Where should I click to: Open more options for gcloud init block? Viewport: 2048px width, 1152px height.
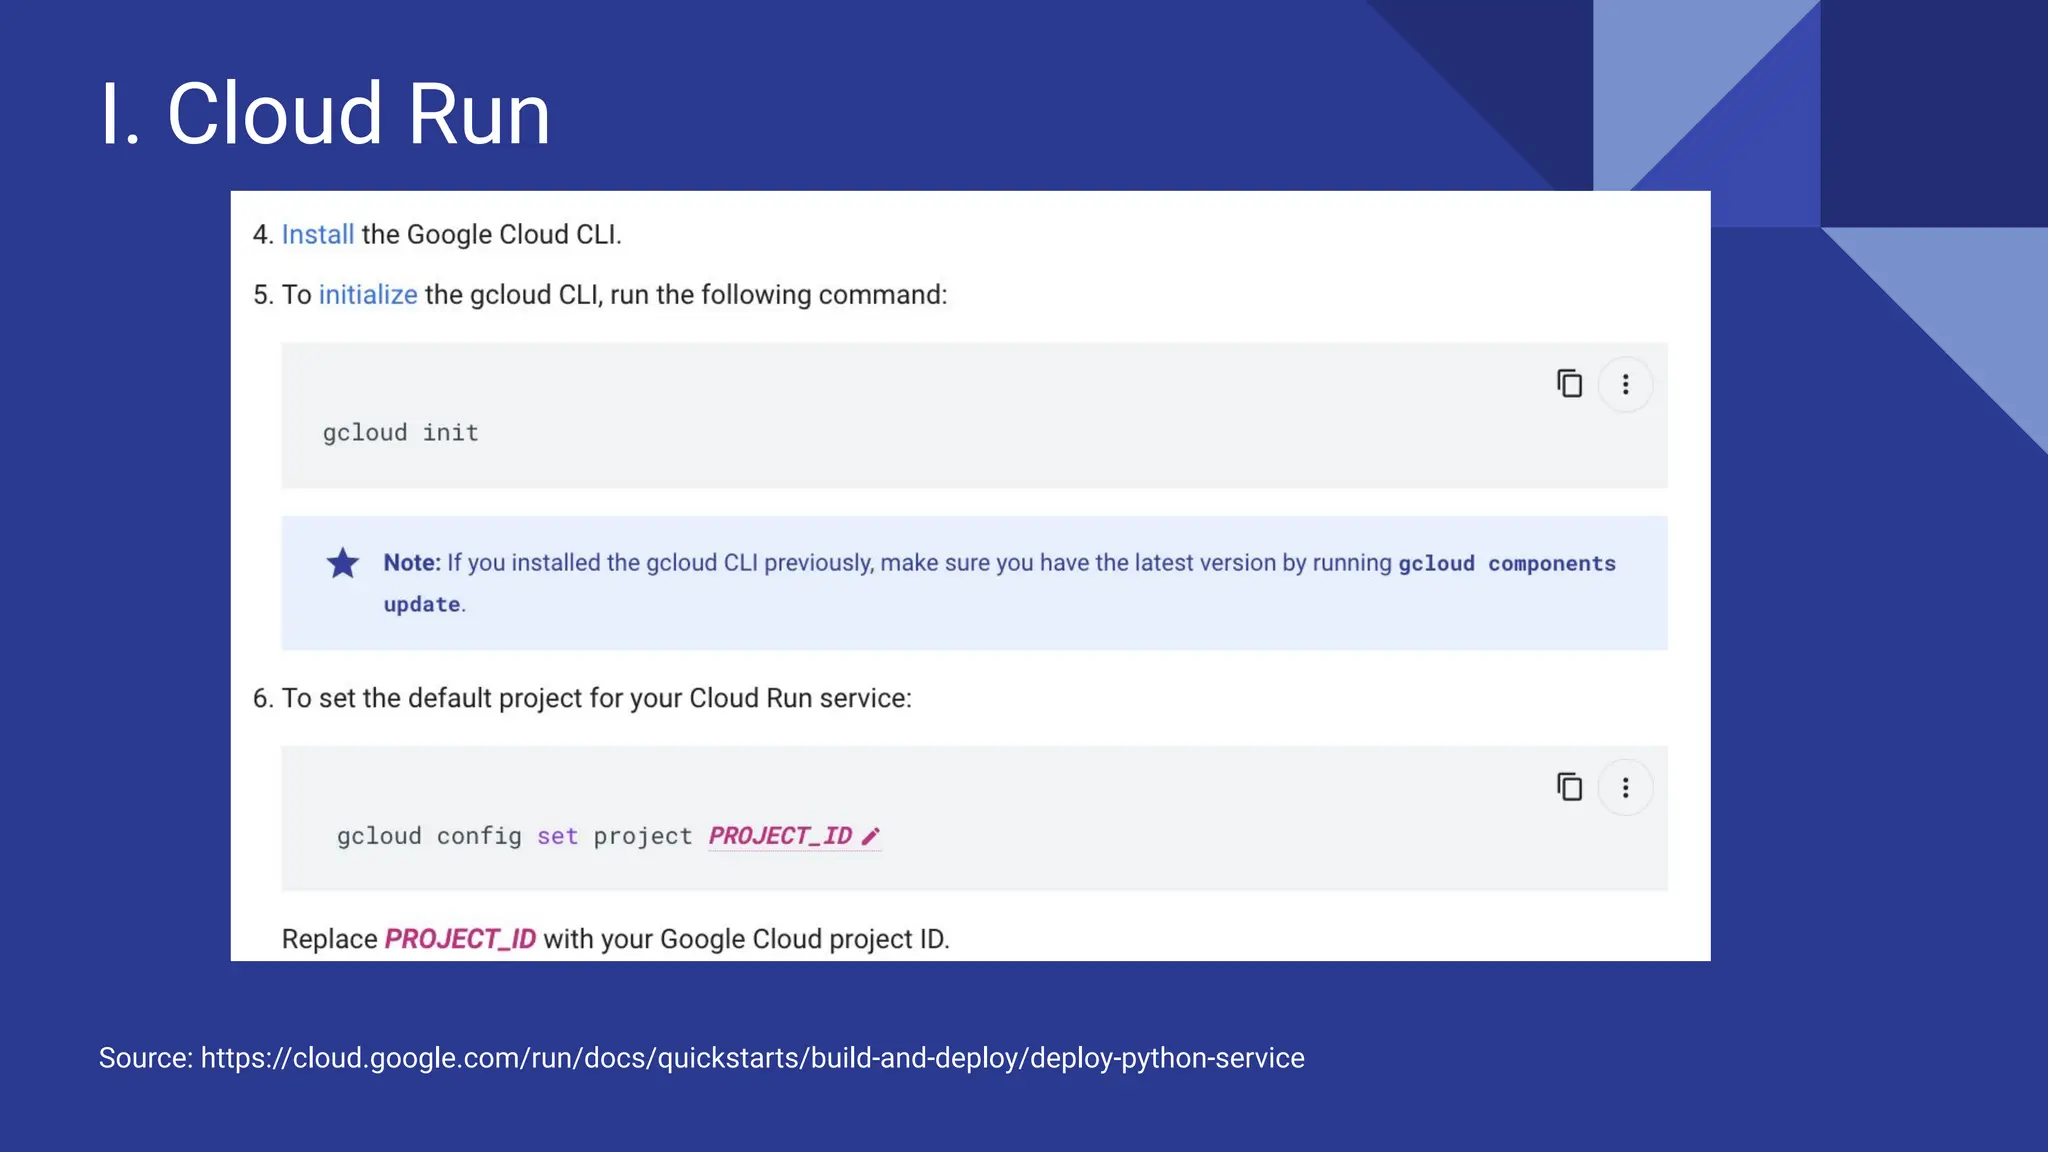click(1625, 384)
